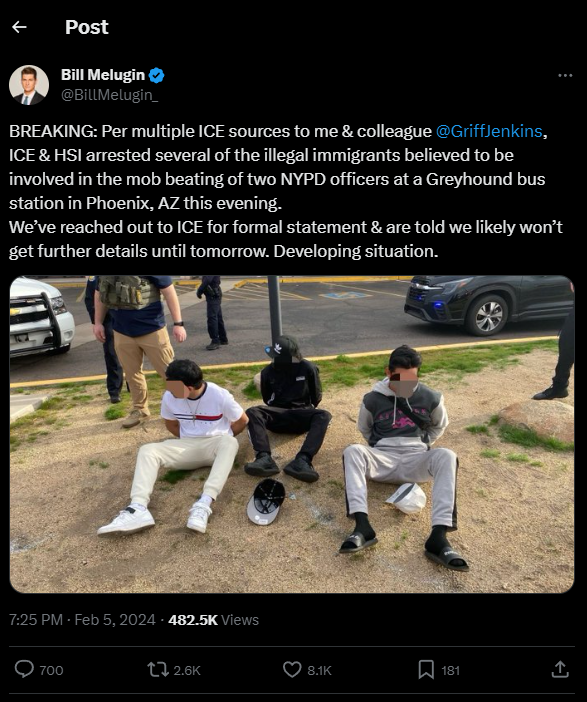
Task: Open Bill Melugin's profile picture
Action: click(x=29, y=85)
